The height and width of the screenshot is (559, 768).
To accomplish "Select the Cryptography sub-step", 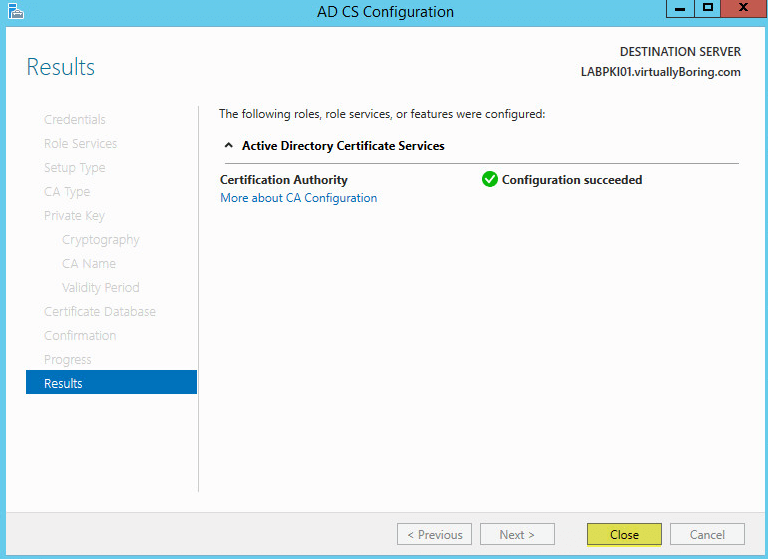I will [x=100, y=240].
